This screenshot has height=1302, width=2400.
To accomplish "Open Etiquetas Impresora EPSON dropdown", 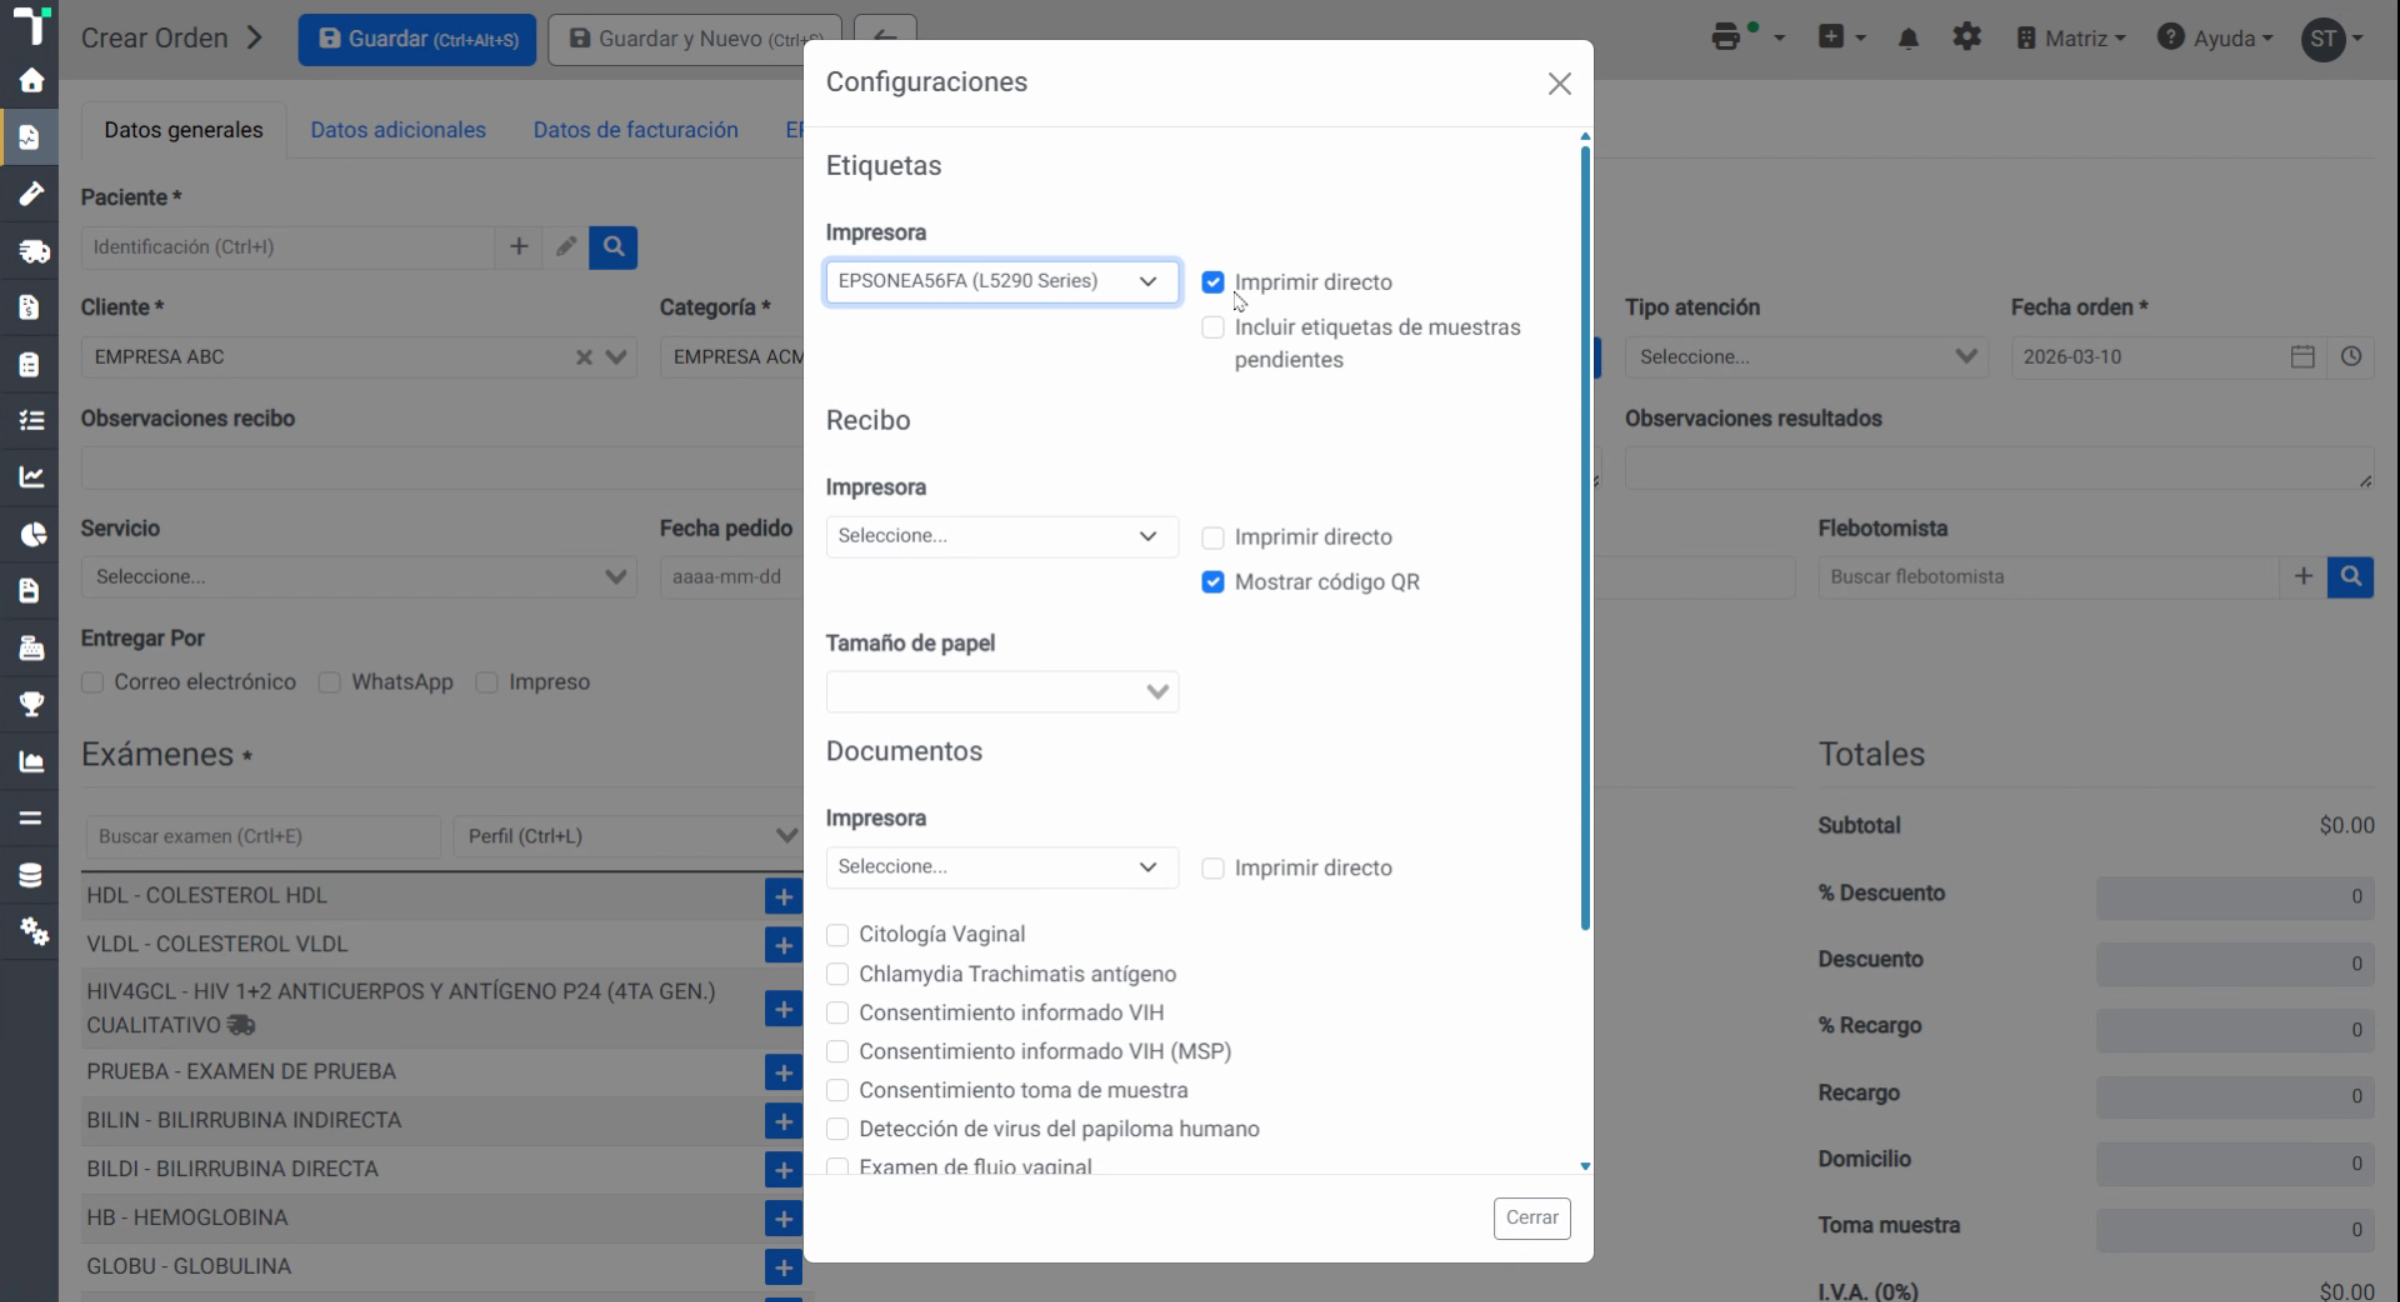I will tap(1002, 282).
